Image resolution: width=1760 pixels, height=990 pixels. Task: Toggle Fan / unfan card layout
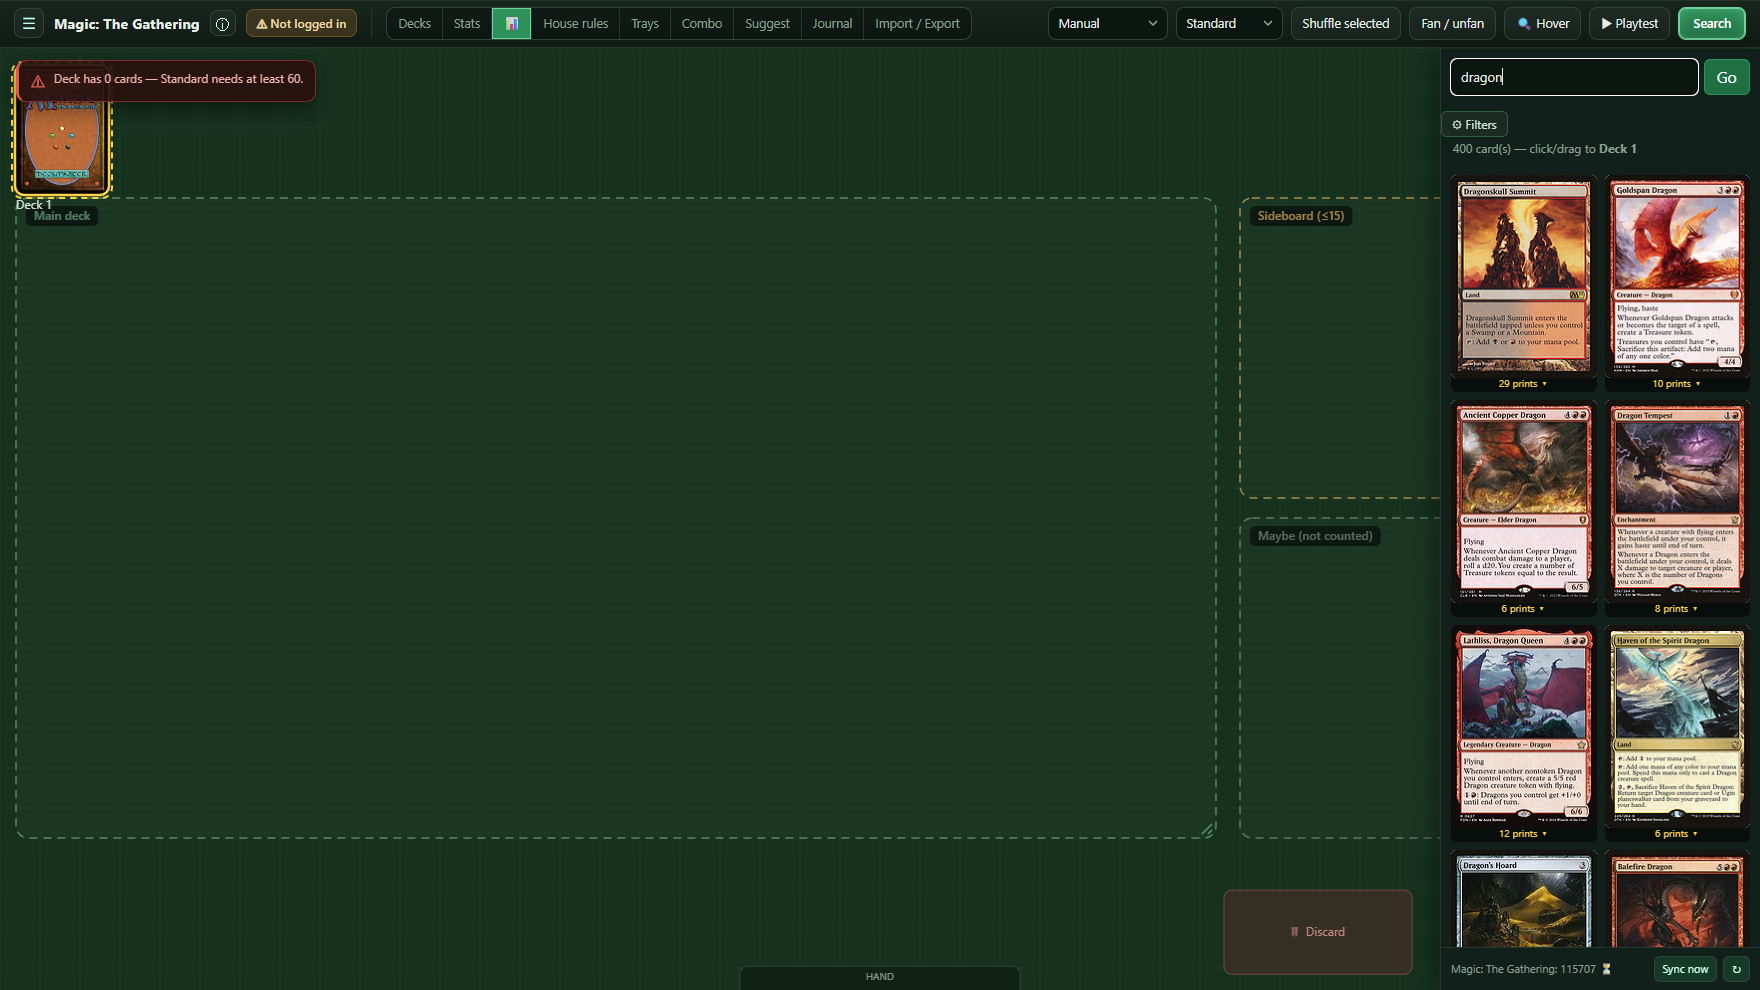click(x=1452, y=23)
